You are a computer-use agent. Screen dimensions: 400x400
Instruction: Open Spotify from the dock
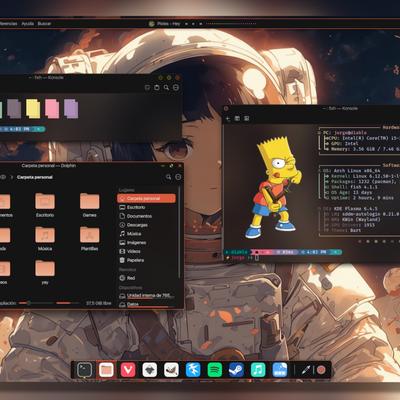(x=215, y=370)
